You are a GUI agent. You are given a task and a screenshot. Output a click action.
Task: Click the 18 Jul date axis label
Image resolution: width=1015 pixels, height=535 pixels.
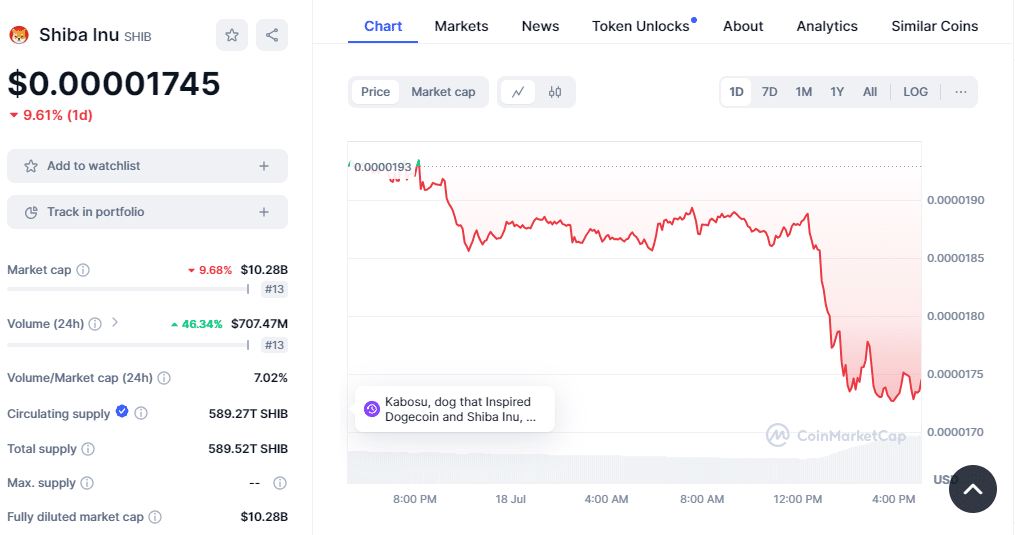pos(511,499)
